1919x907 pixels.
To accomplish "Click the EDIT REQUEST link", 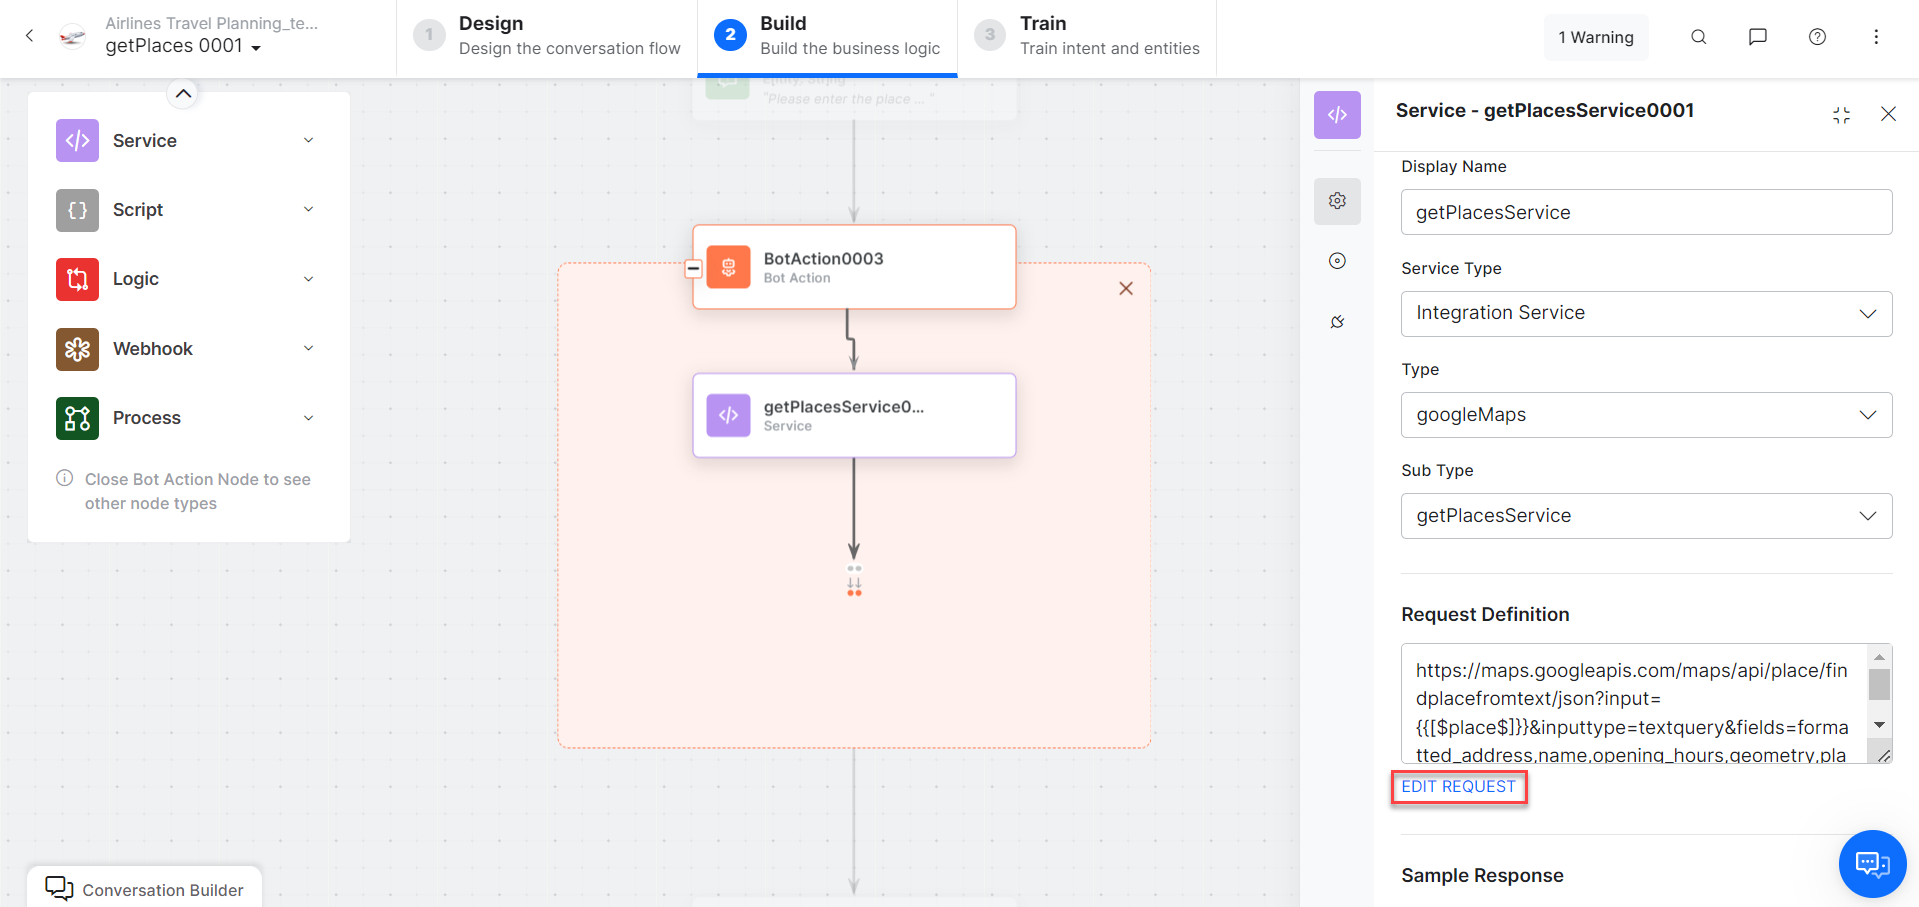I will pos(1458,787).
